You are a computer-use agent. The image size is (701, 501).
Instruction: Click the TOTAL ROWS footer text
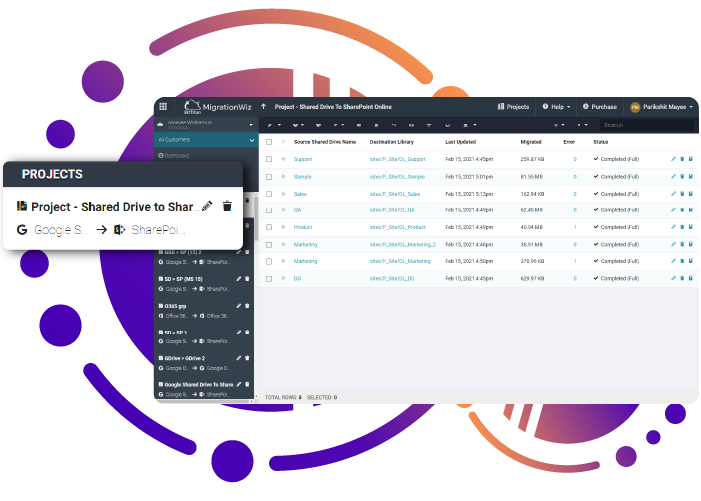[x=283, y=397]
